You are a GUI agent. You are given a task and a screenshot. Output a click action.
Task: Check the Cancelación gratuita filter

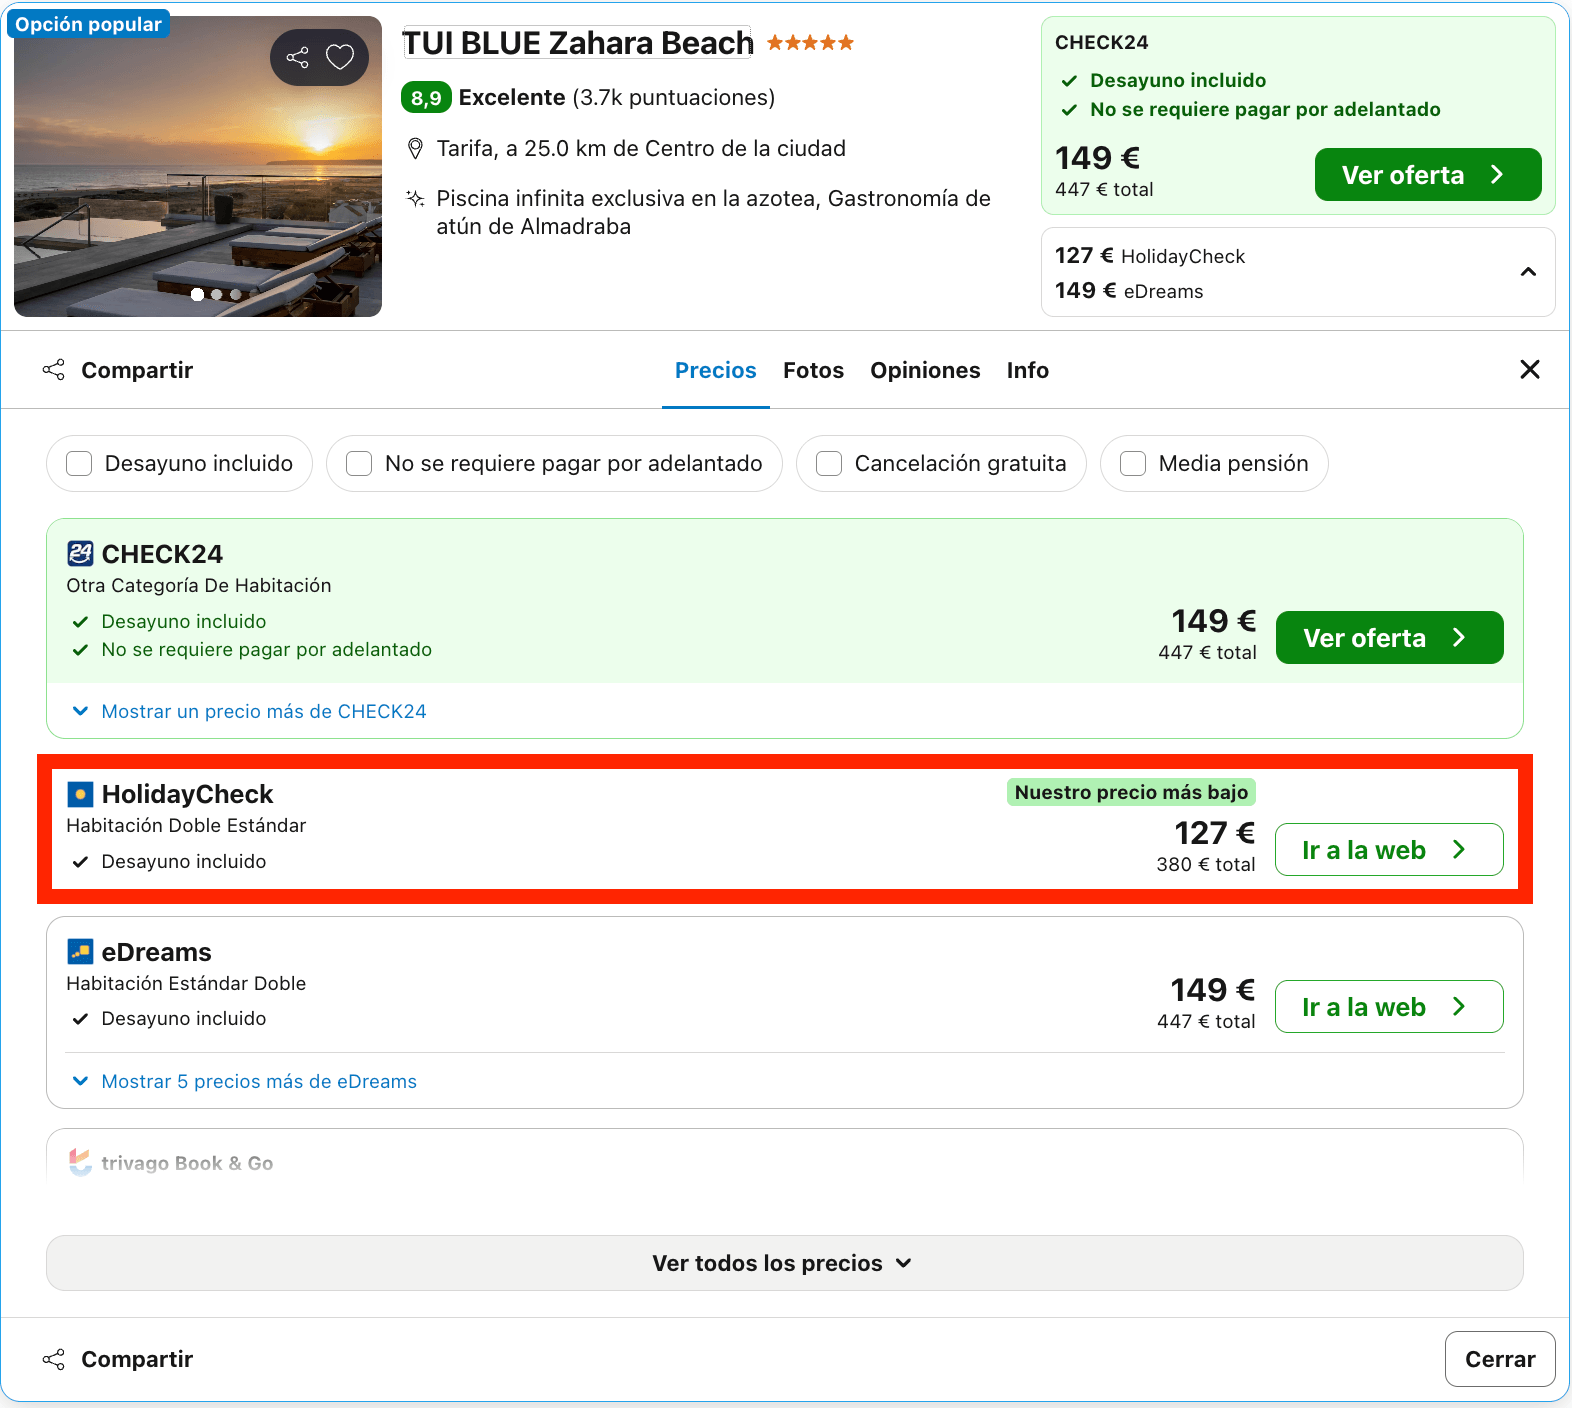pyautogui.click(x=829, y=463)
